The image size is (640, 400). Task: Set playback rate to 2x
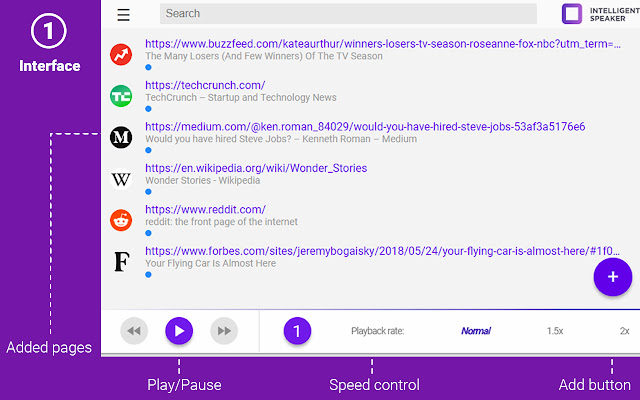click(624, 331)
